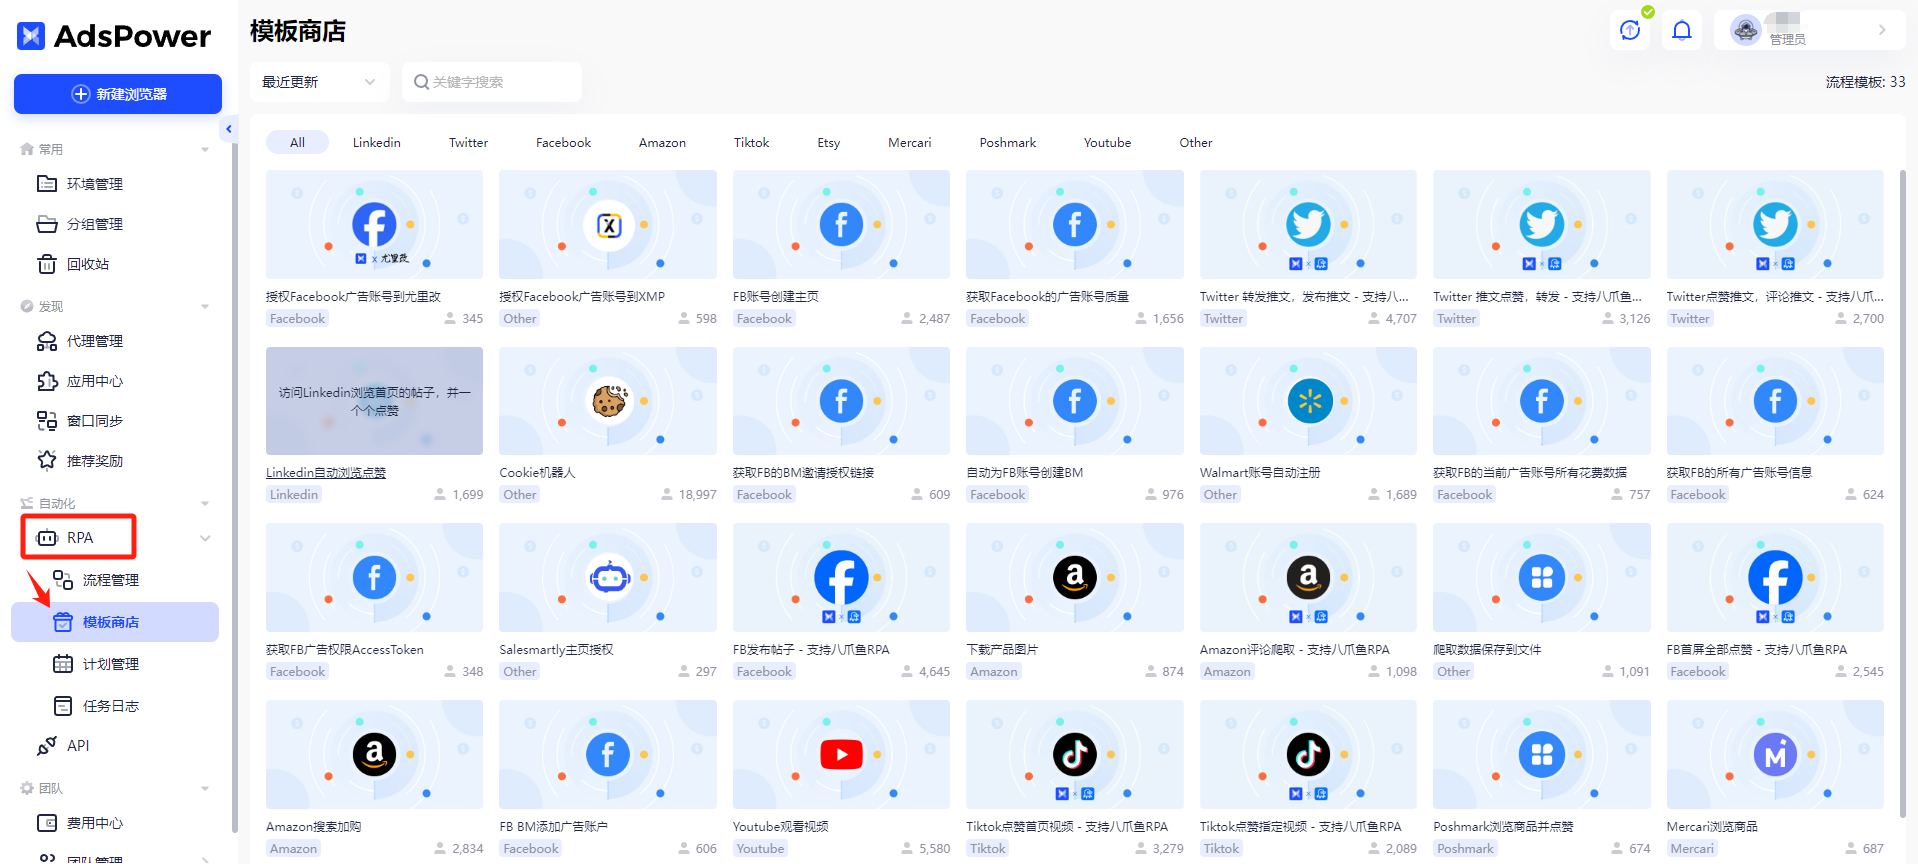
Task: Select 模板商店 in the sidebar
Action: (115, 622)
